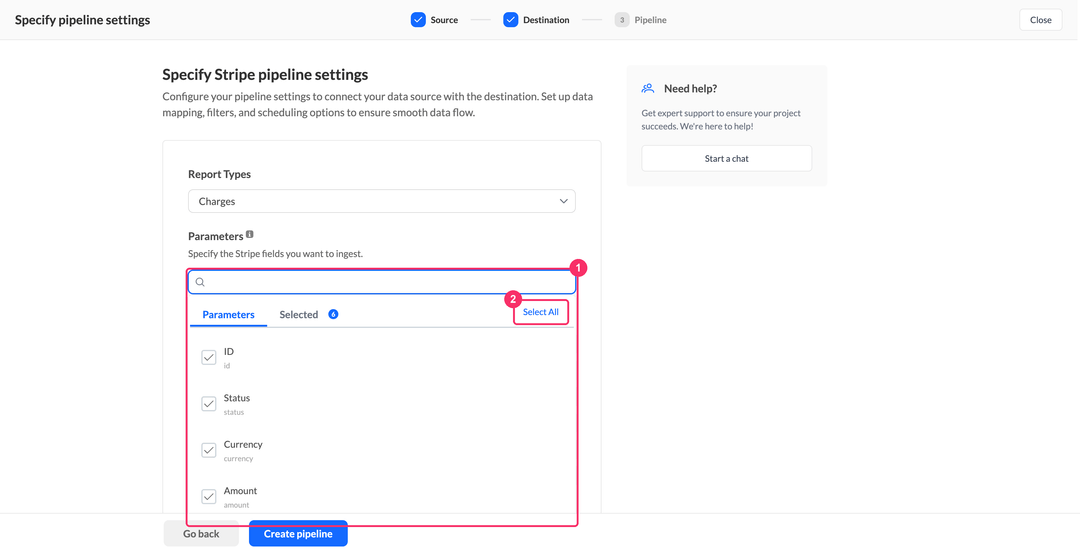Start a chat with support
Viewport: 1080px width, 553px height.
[x=727, y=158]
